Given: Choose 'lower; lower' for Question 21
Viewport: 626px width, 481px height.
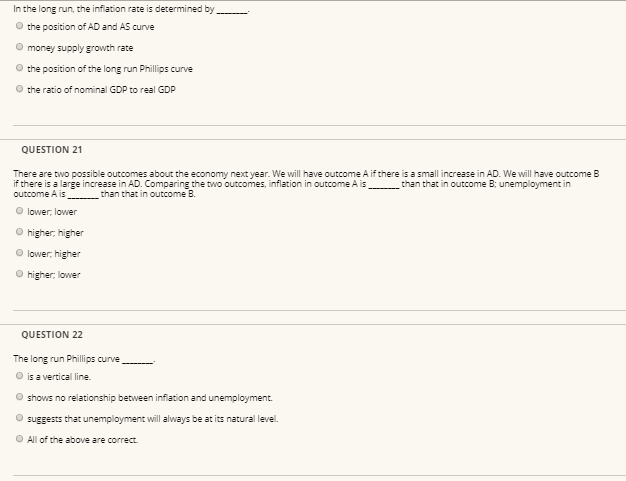Looking at the screenshot, I should tap(19, 211).
